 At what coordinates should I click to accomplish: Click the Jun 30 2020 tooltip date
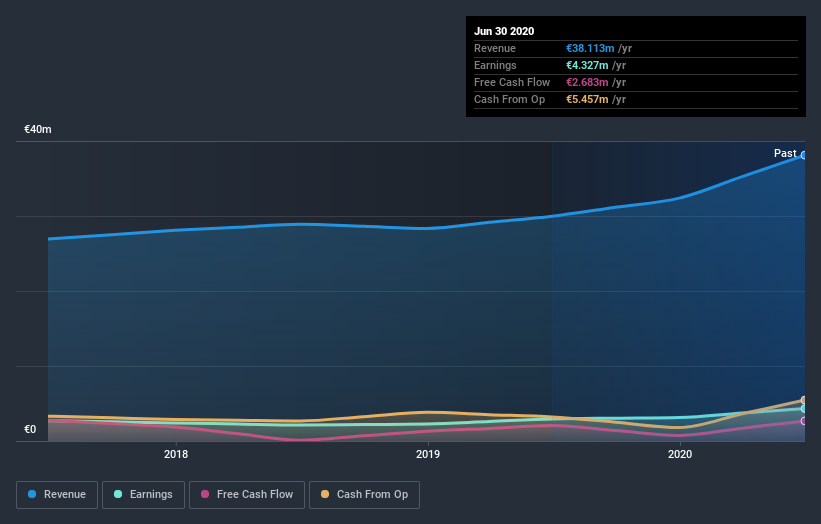504,31
